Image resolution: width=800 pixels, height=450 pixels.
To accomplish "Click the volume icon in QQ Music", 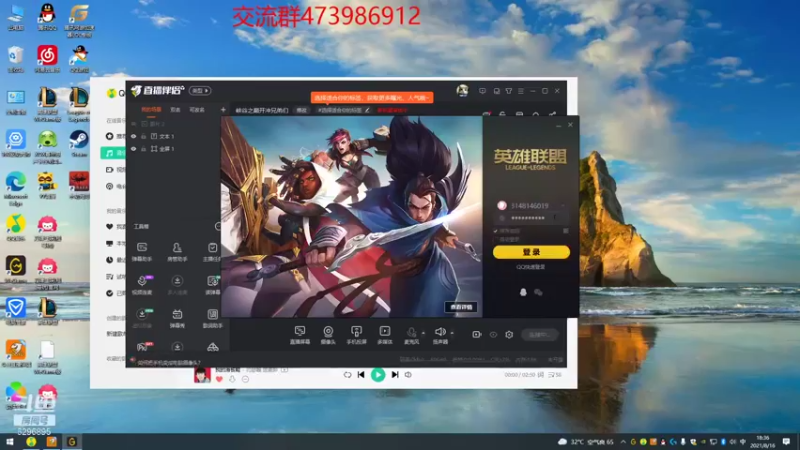I will (408, 375).
